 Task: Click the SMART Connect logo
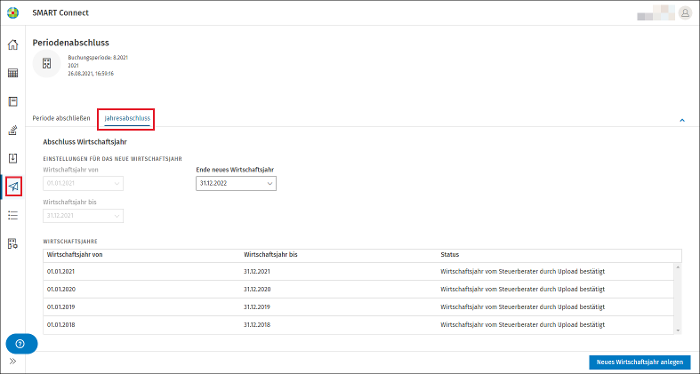[13, 12]
